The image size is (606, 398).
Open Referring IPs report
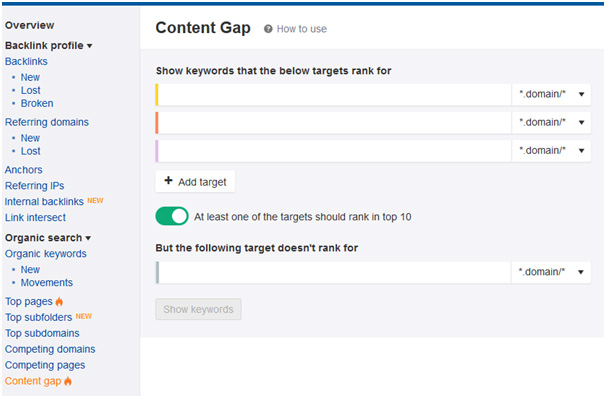[34, 186]
